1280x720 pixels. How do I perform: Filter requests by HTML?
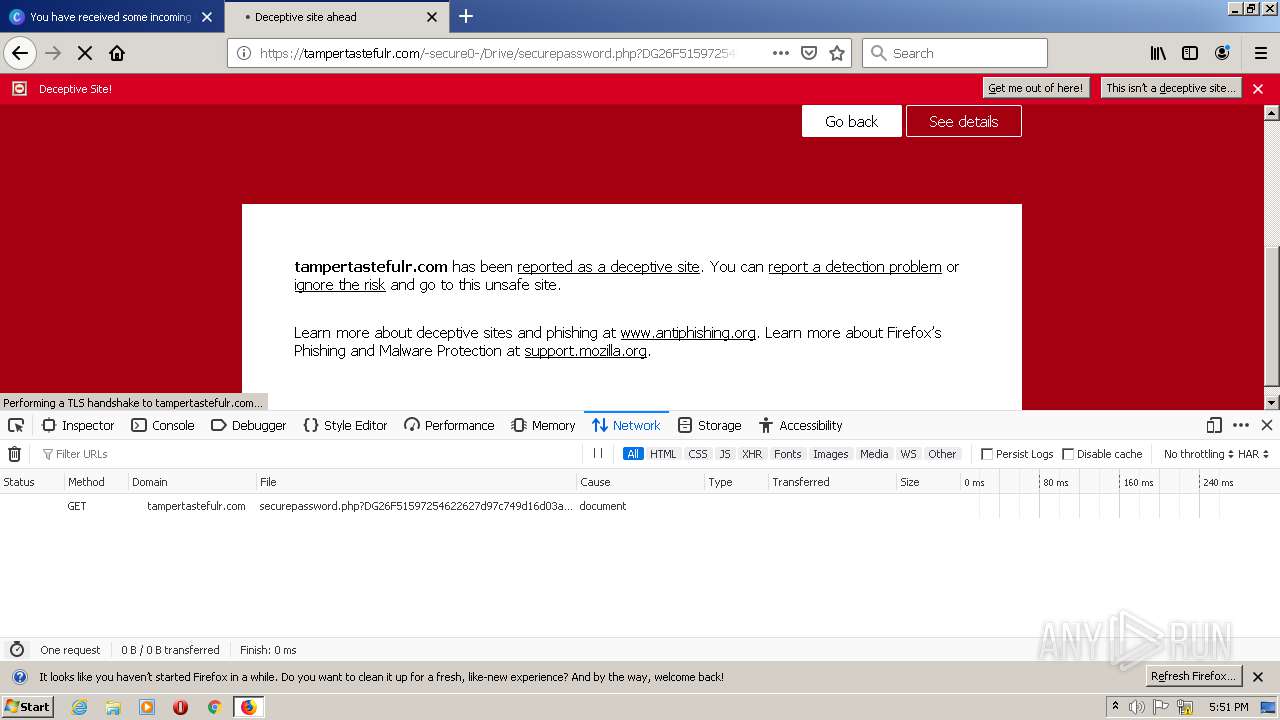pyautogui.click(x=663, y=454)
